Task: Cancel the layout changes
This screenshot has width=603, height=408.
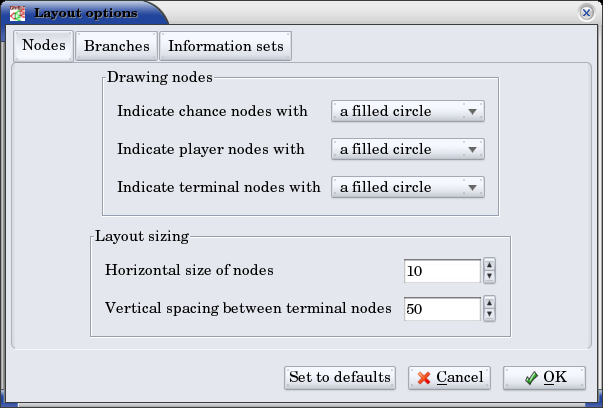Action: 448,377
